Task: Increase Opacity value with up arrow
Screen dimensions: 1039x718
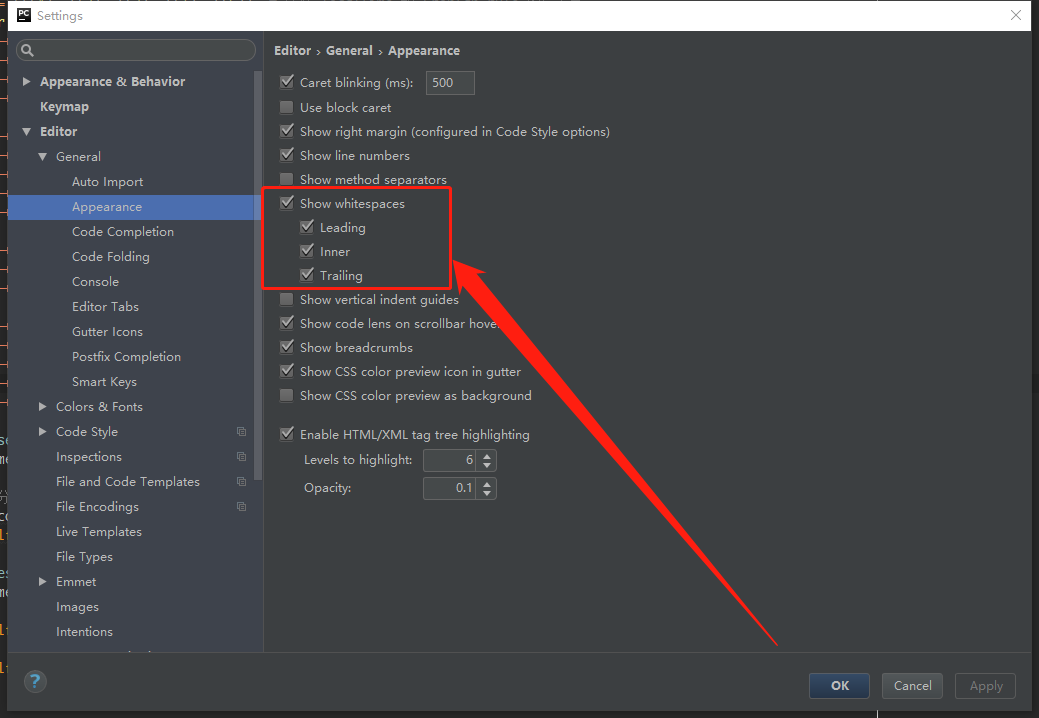Action: click(x=487, y=484)
